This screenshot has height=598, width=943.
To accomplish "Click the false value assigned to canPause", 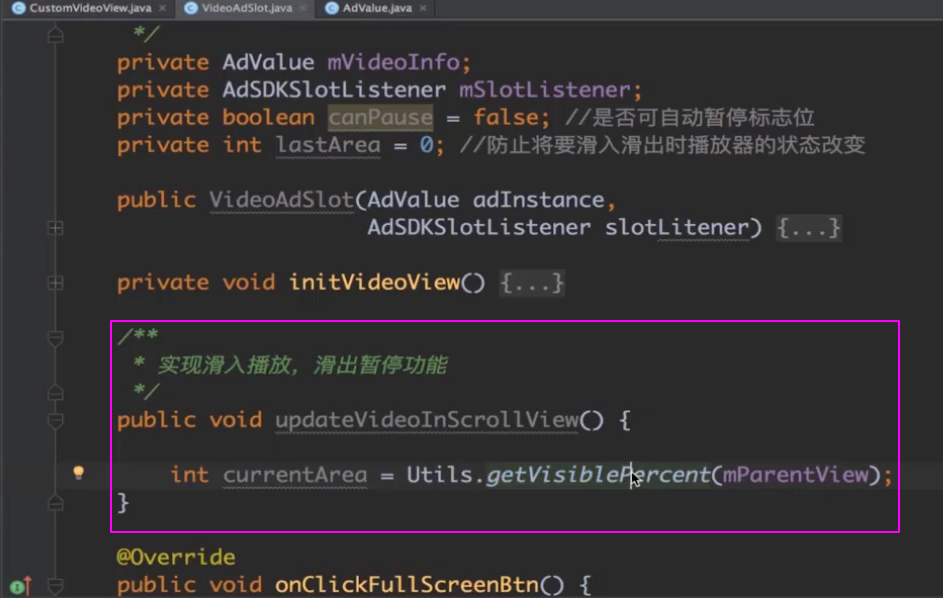I will coord(505,117).
